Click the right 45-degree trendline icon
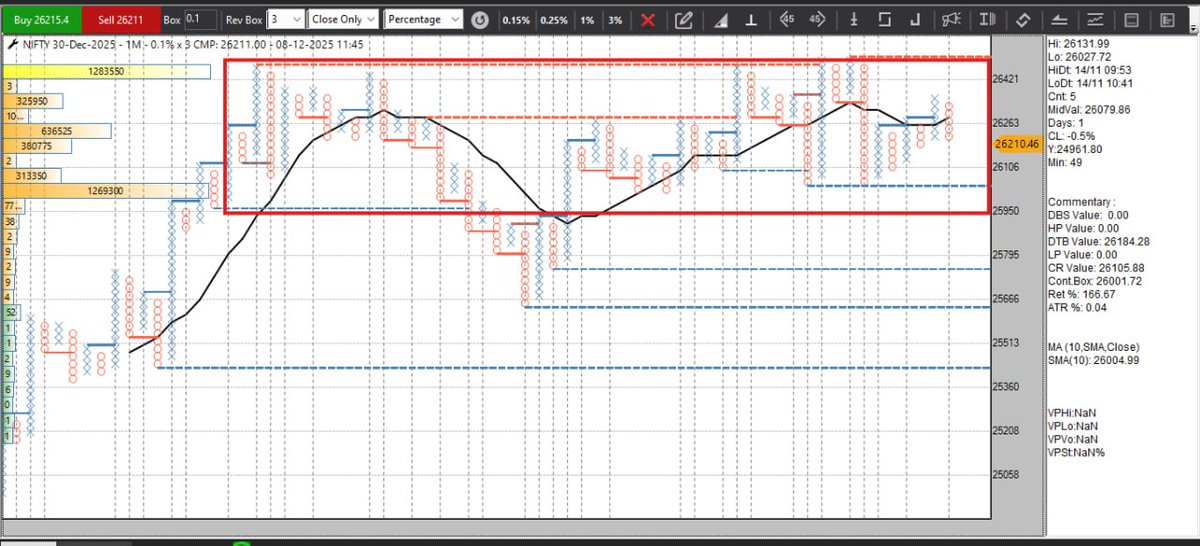 coord(816,19)
